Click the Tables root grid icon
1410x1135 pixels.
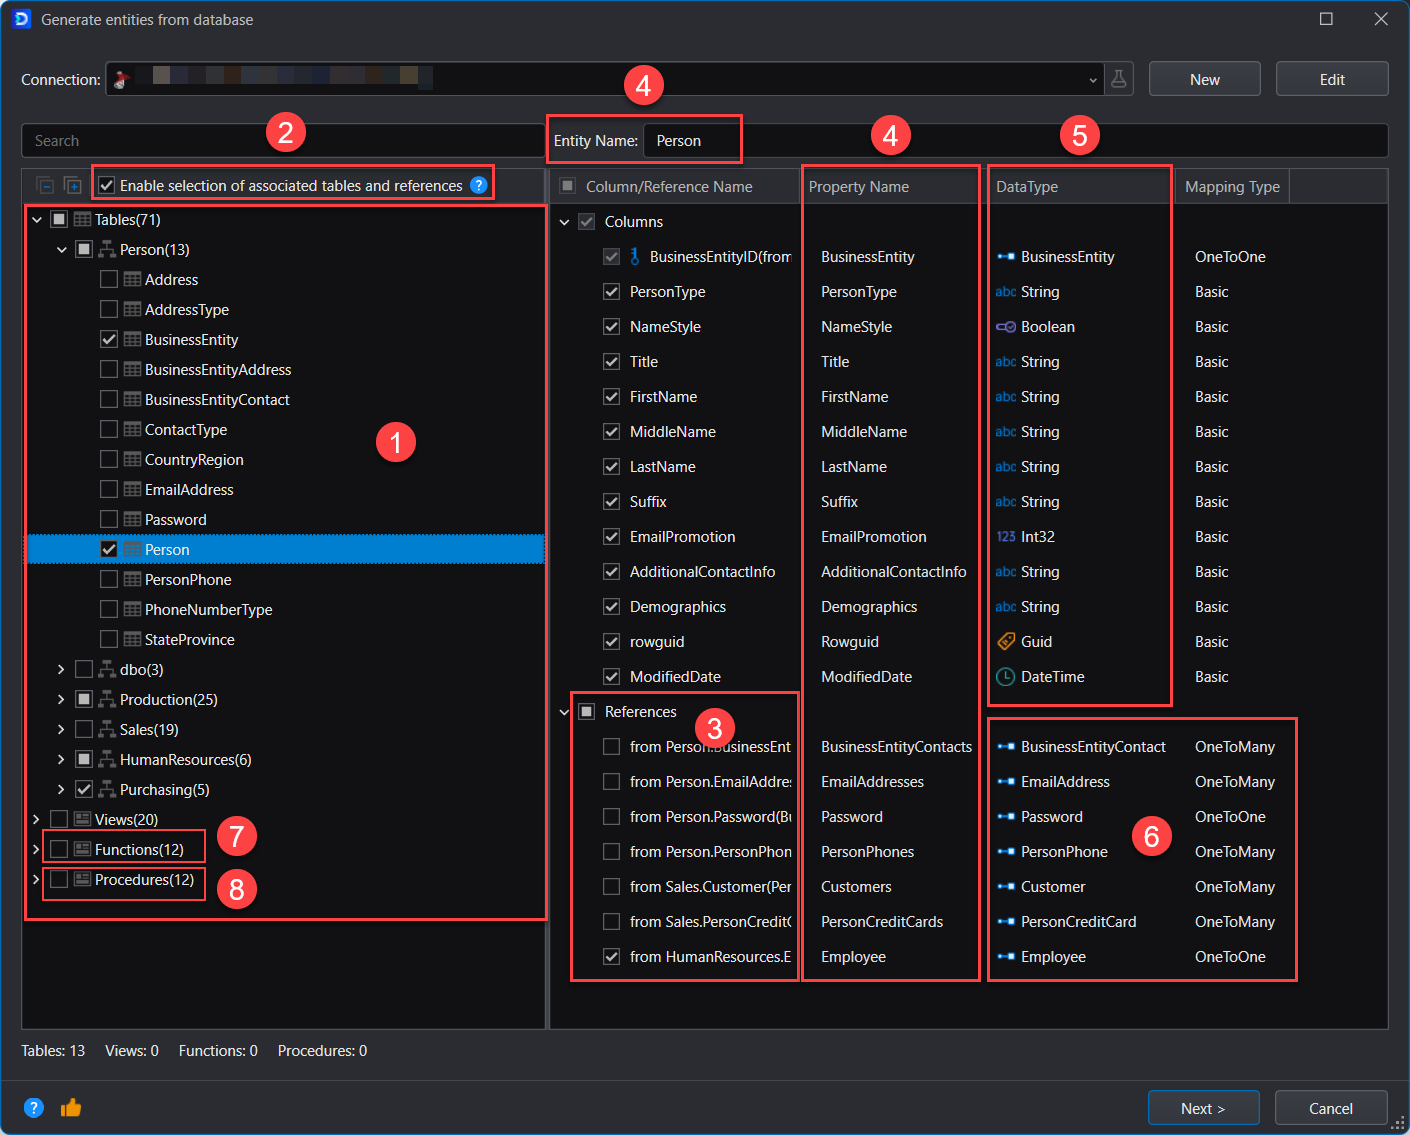point(82,219)
